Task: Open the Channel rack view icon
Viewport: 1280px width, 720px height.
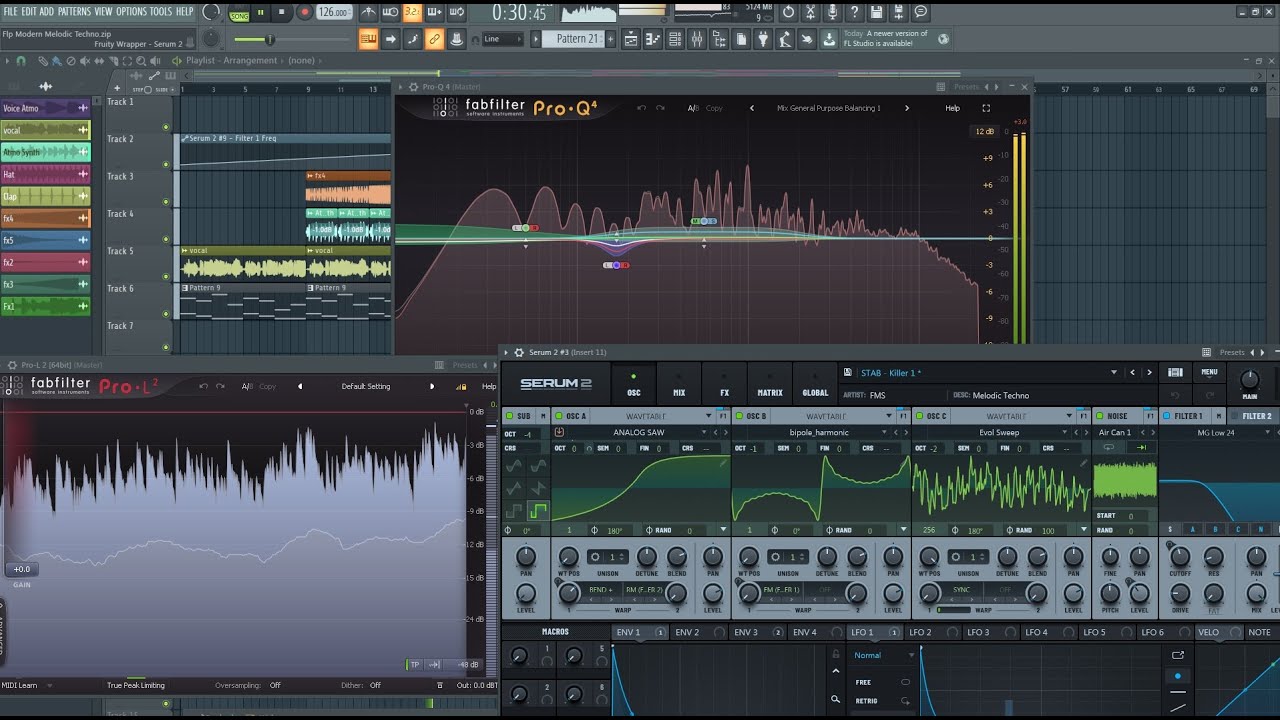Action: pyautogui.click(x=674, y=39)
